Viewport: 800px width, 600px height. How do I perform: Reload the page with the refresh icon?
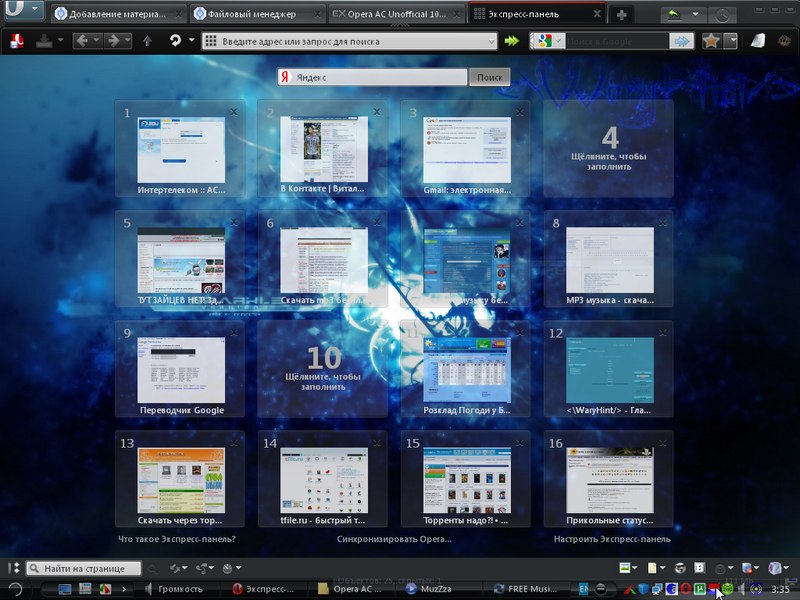coord(176,41)
